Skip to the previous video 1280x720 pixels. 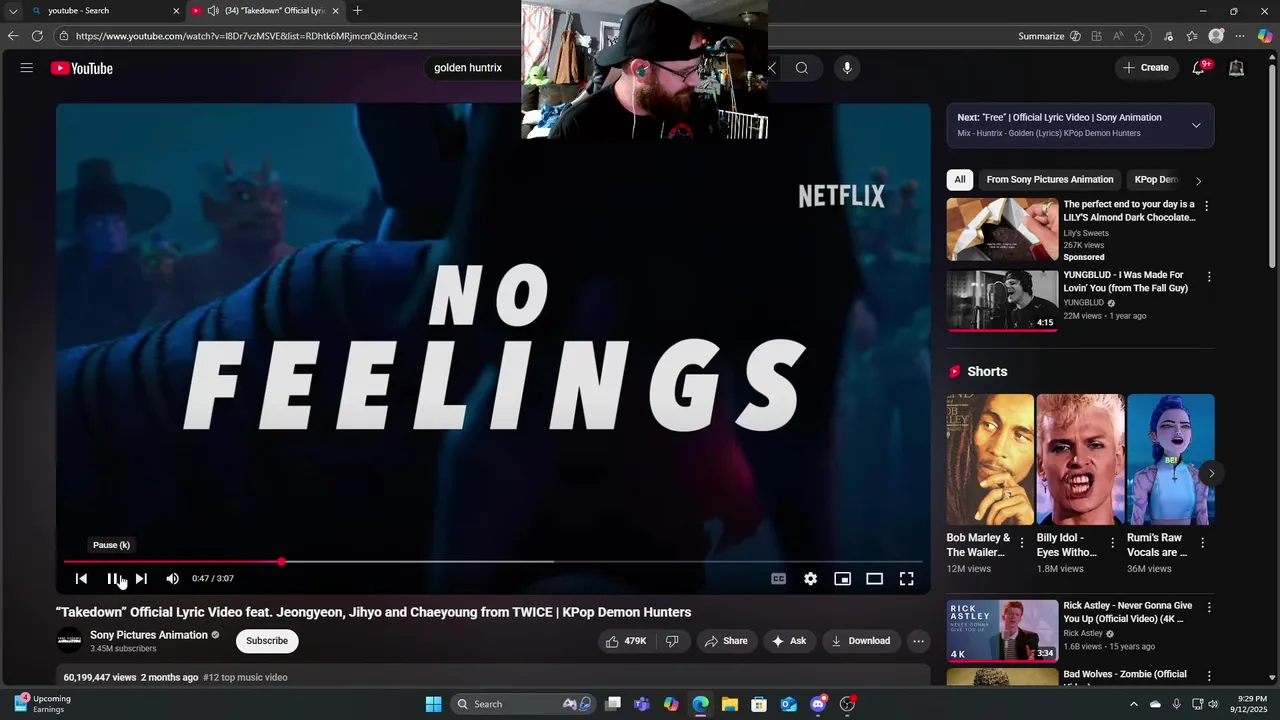81,579
